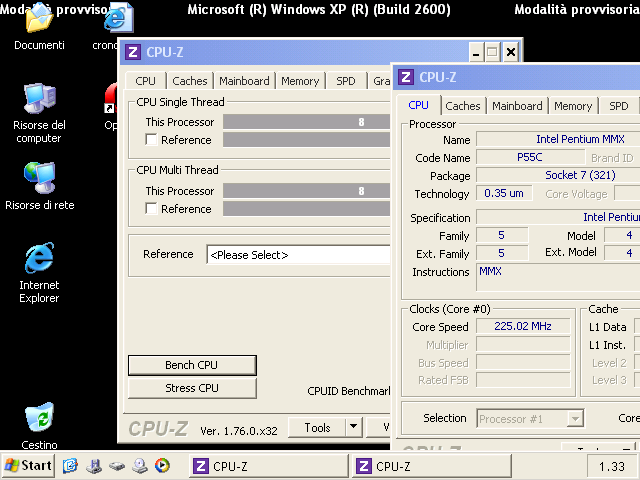Open Caches tab in the front CPU-Z window

pyautogui.click(x=463, y=106)
